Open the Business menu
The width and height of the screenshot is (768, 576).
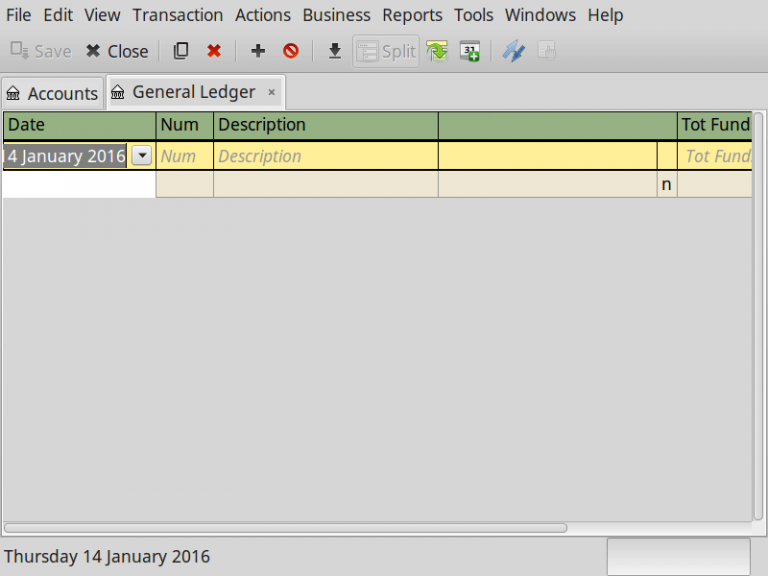(336, 15)
